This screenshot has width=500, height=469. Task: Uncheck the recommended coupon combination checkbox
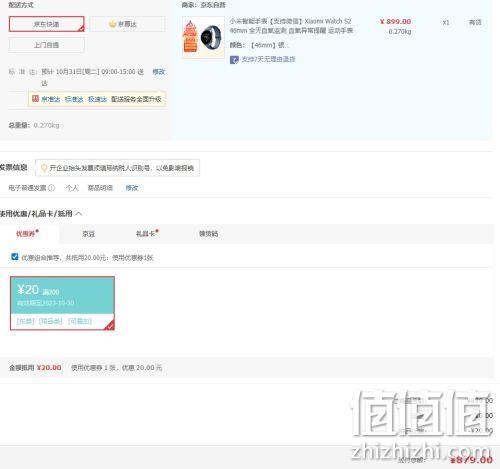point(14,257)
